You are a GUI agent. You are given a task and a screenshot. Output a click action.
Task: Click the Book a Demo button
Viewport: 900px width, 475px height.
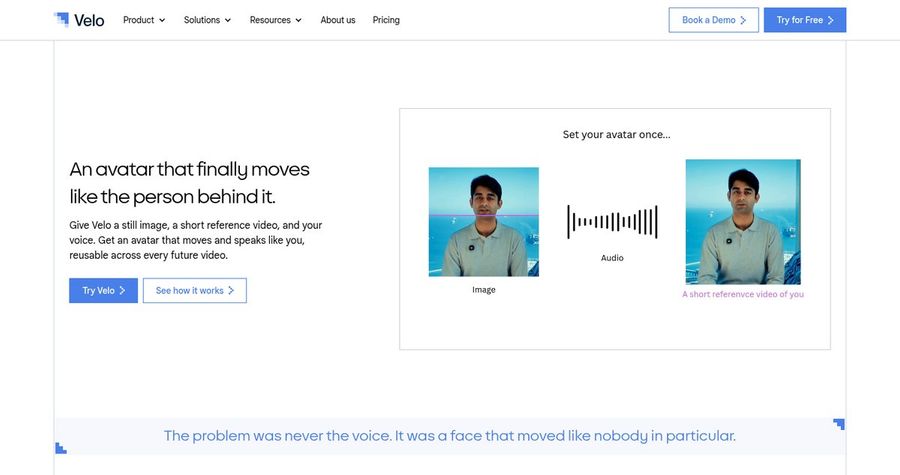[713, 20]
